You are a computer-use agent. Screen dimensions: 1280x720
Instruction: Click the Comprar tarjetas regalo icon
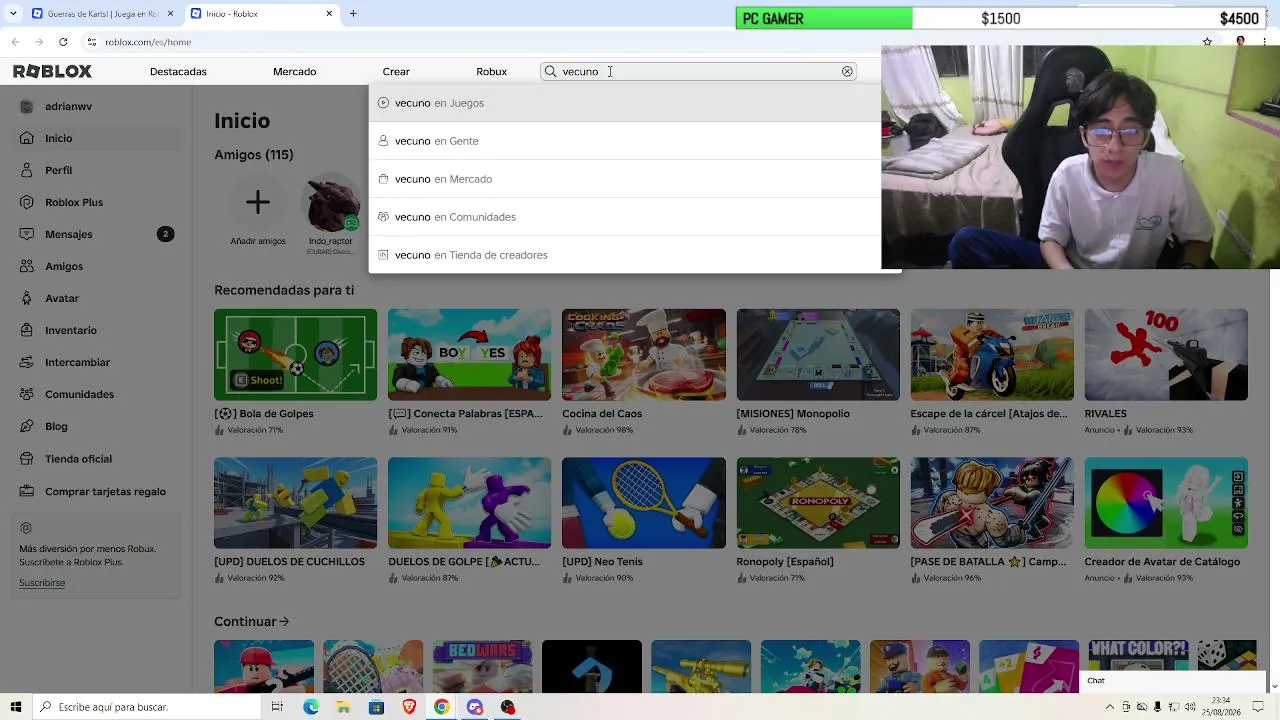pyautogui.click(x=27, y=491)
